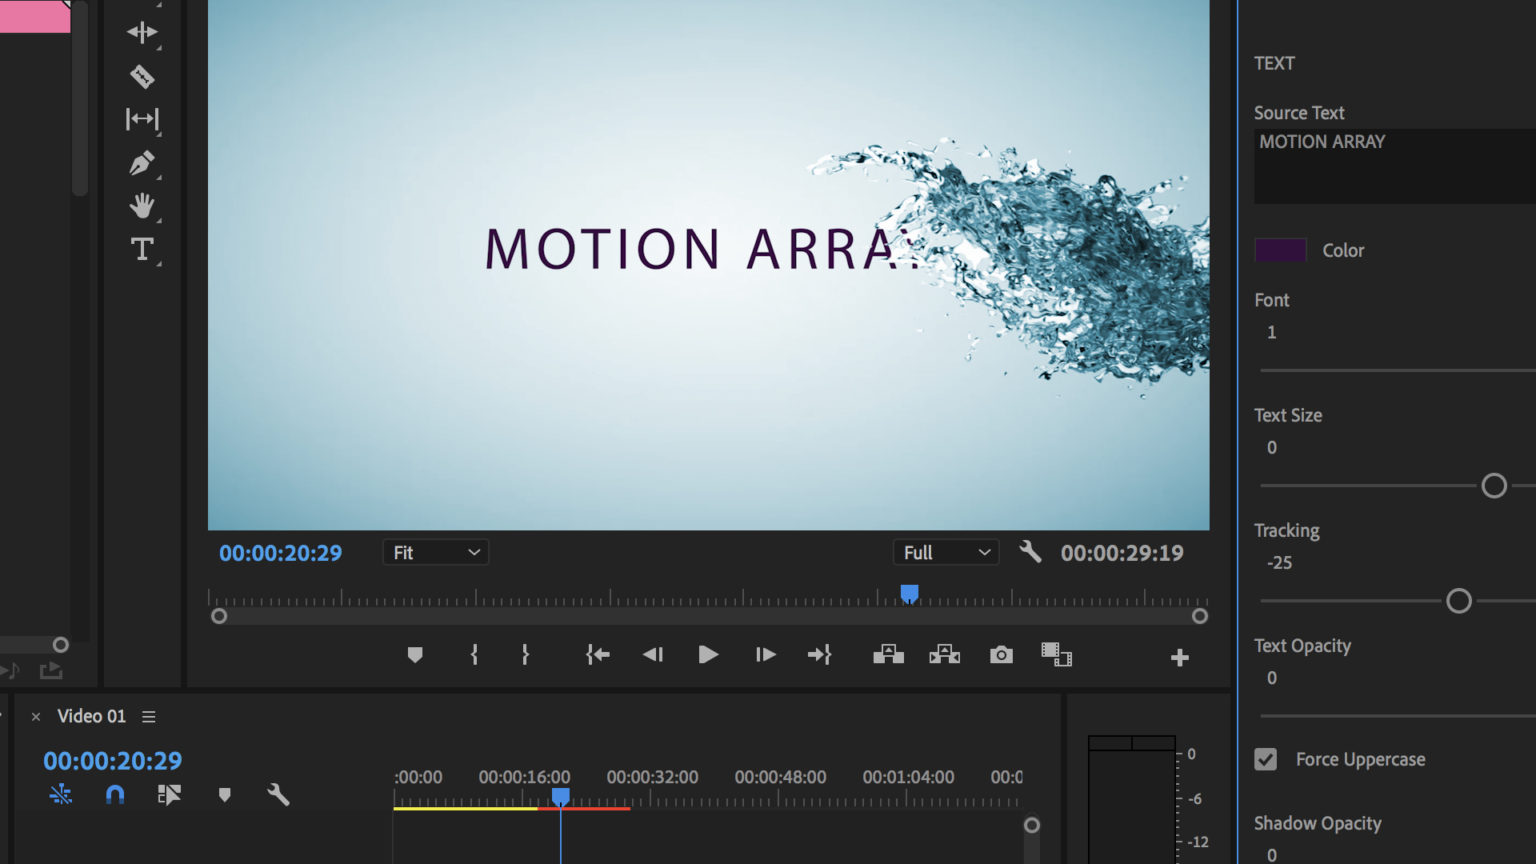Select the Hand tool
Screen dimensions: 1536x864
tap(142, 206)
